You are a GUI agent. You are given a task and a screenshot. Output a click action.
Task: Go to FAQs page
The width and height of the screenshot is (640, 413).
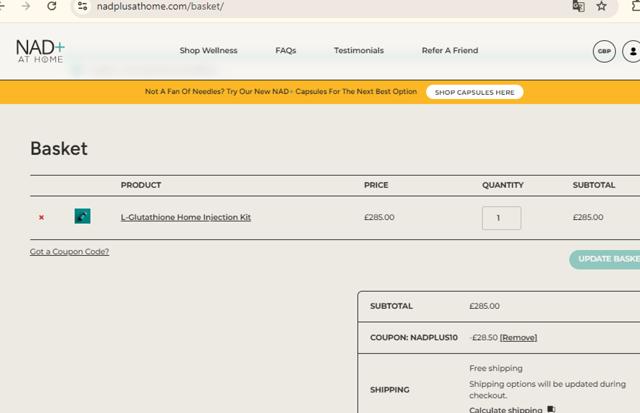(286, 51)
